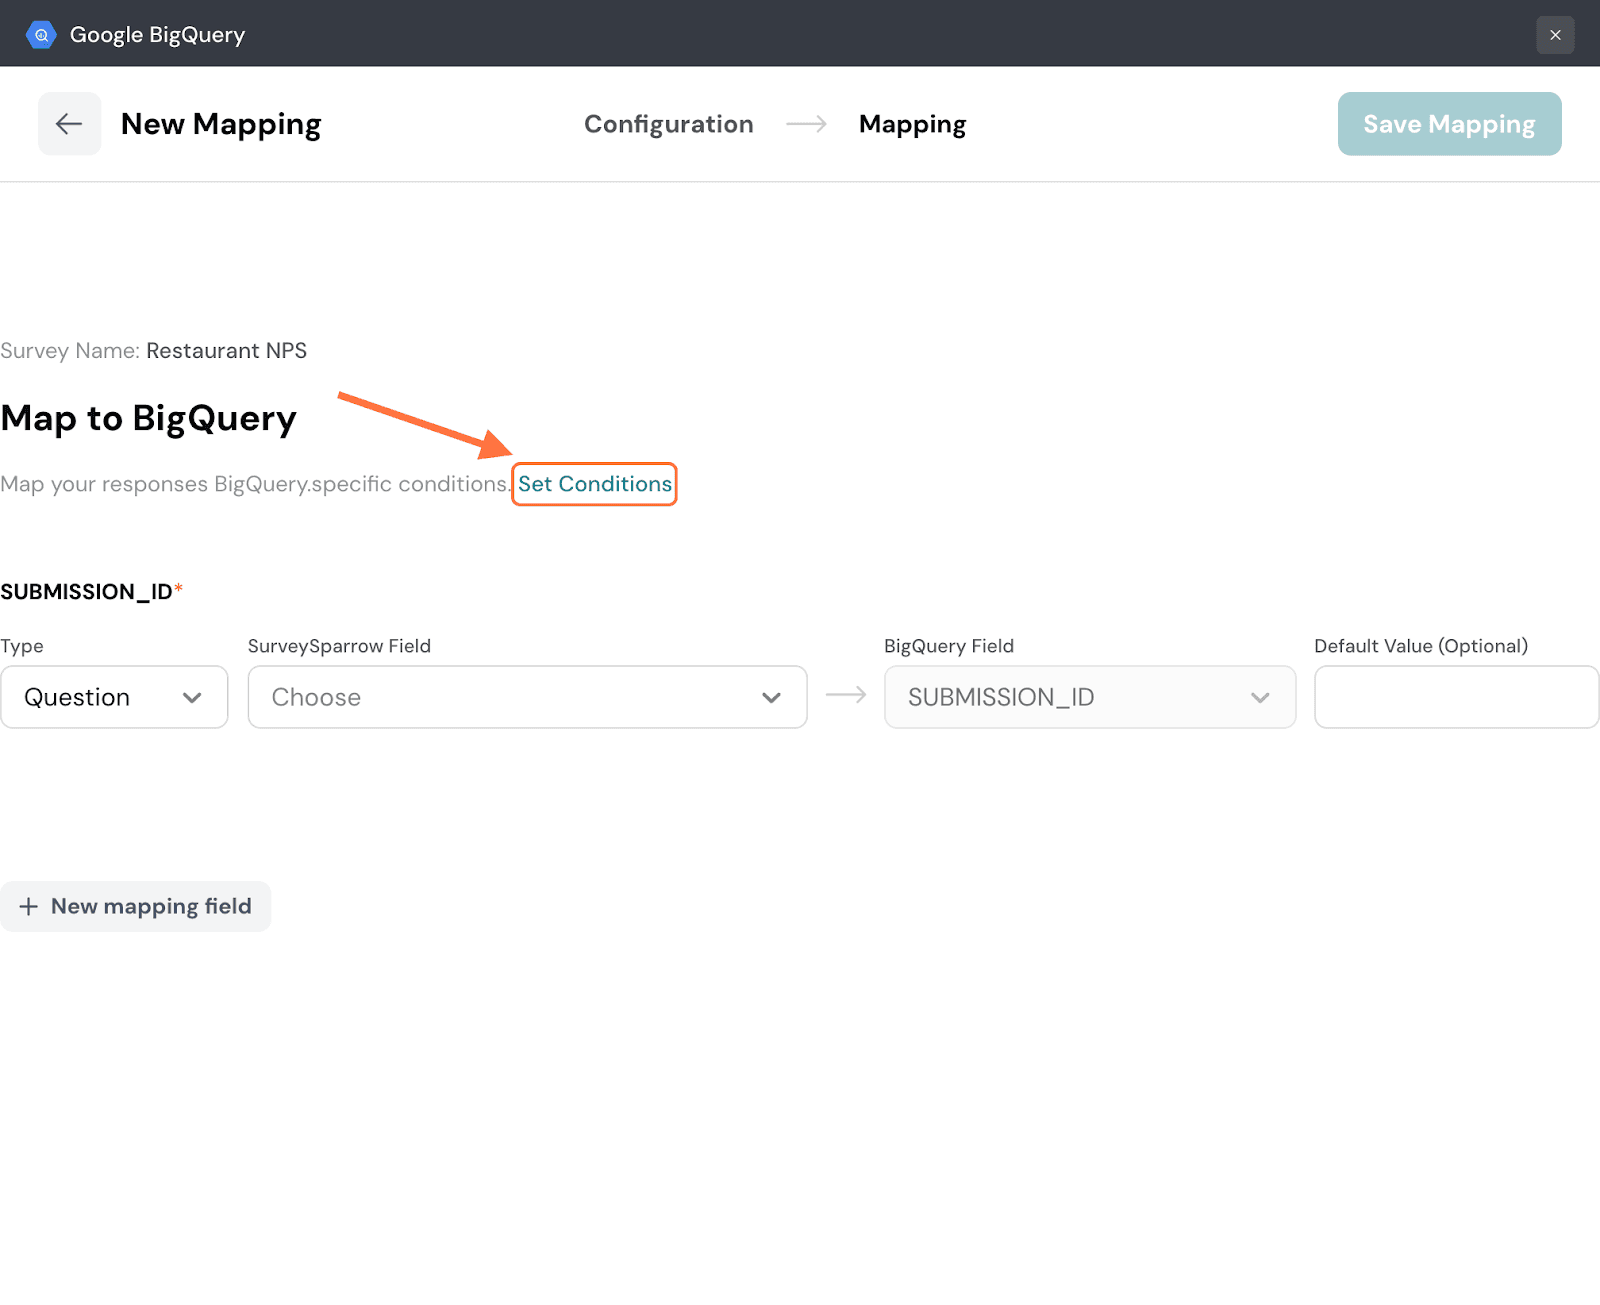Close the Google BigQuery dialog
The height and width of the screenshot is (1305, 1600).
(x=1555, y=35)
